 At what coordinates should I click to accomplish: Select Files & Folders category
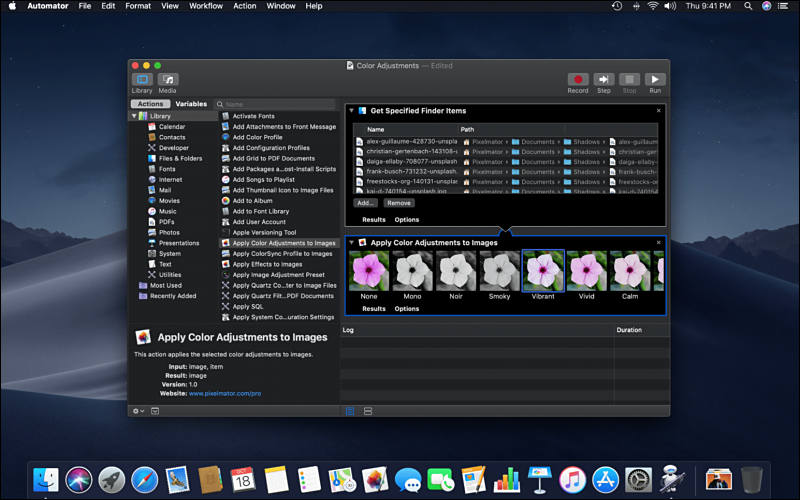[180, 159]
